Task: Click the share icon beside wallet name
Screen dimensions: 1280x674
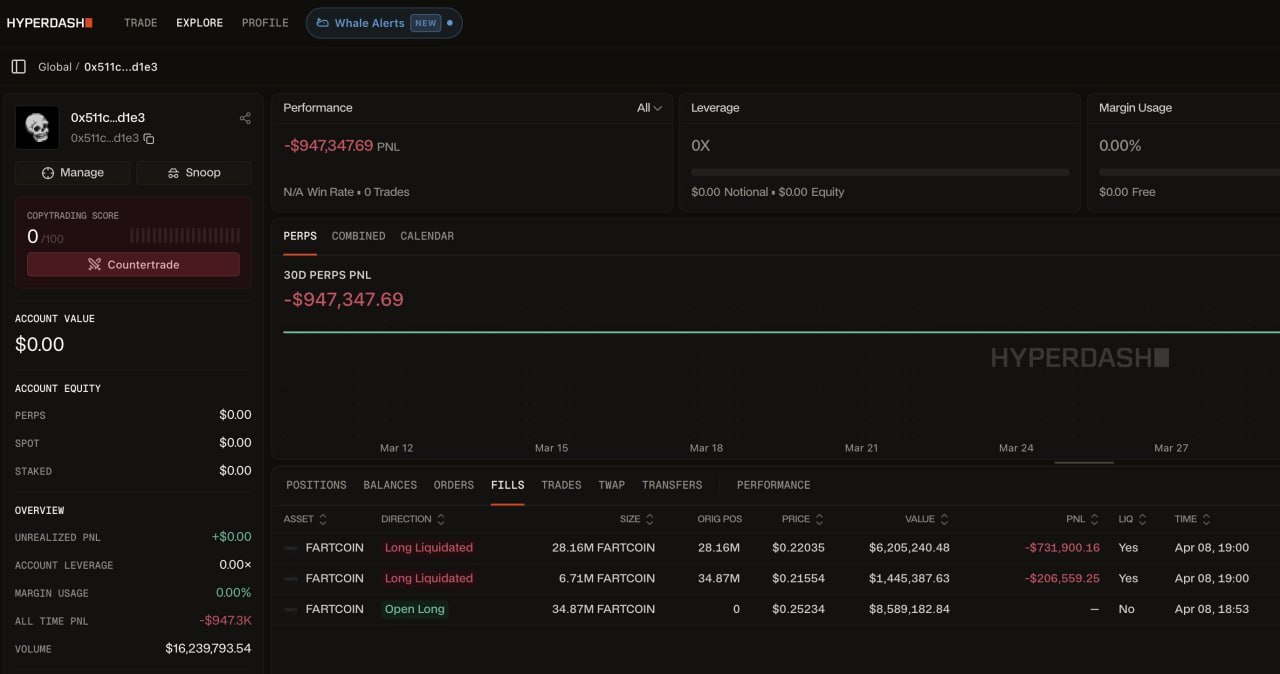Action: pos(245,118)
